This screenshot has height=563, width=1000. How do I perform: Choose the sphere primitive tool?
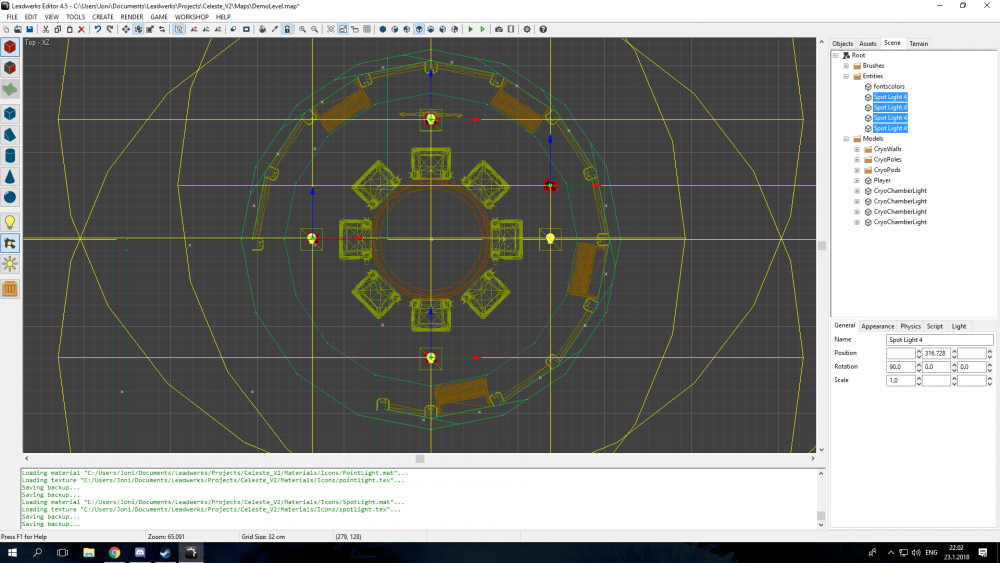click(x=10, y=197)
